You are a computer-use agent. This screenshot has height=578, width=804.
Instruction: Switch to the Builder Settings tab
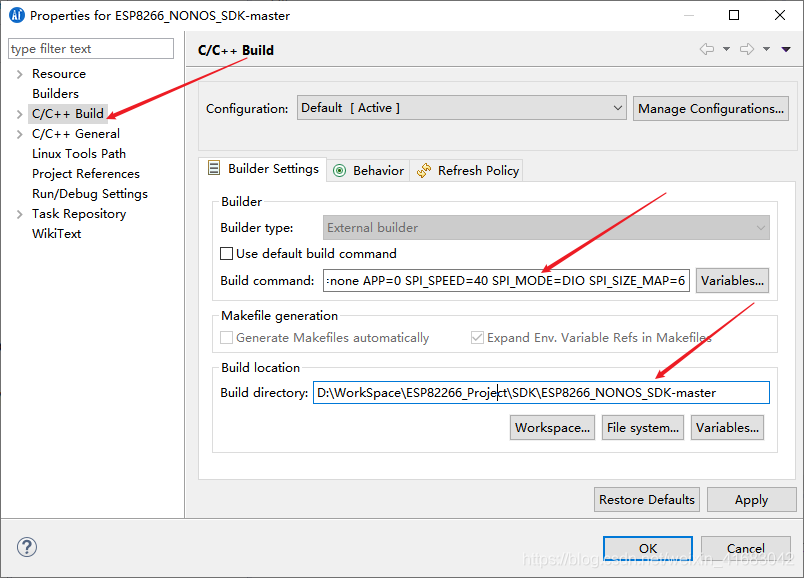(x=263, y=169)
